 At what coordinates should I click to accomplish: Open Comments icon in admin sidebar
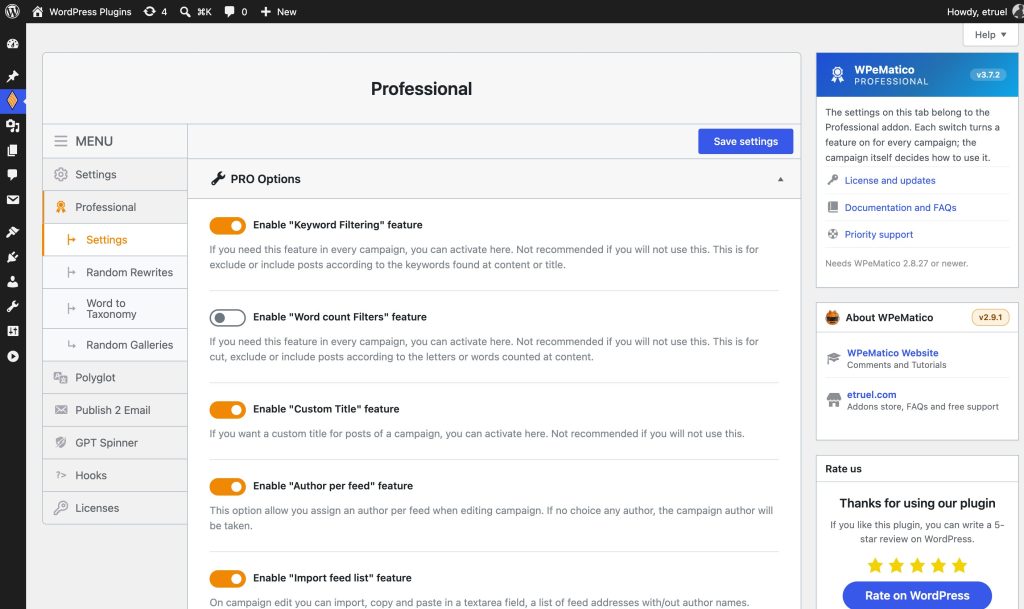(12, 175)
